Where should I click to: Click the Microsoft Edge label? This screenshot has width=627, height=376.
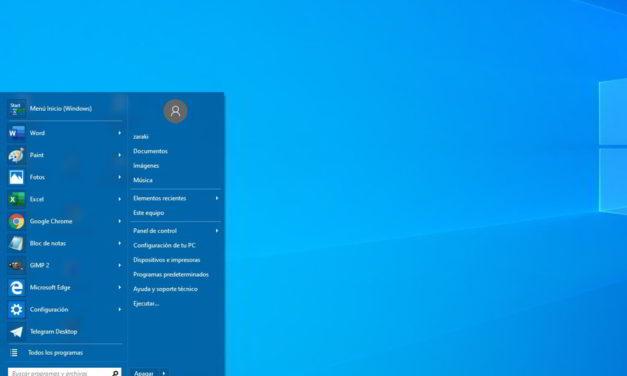[50, 288]
